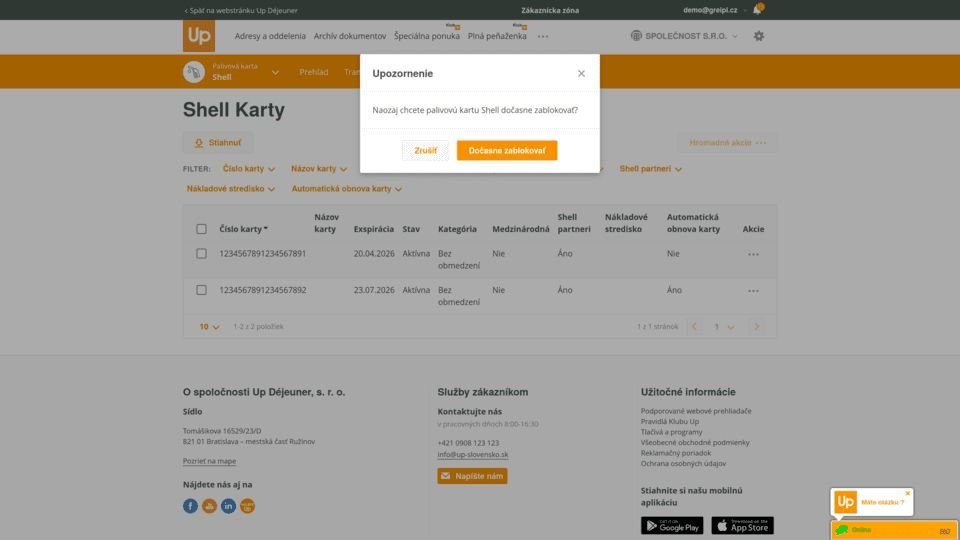Viewport: 960px width, 540px height.
Task: Open the Up chat widget icon
Action: pyautogui.click(x=845, y=502)
